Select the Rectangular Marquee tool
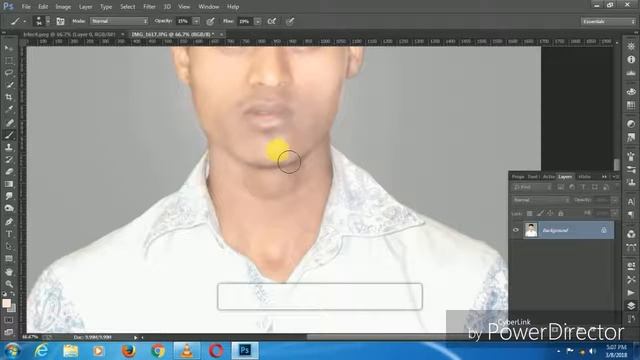This screenshot has height=360, width=640. pos(9,60)
